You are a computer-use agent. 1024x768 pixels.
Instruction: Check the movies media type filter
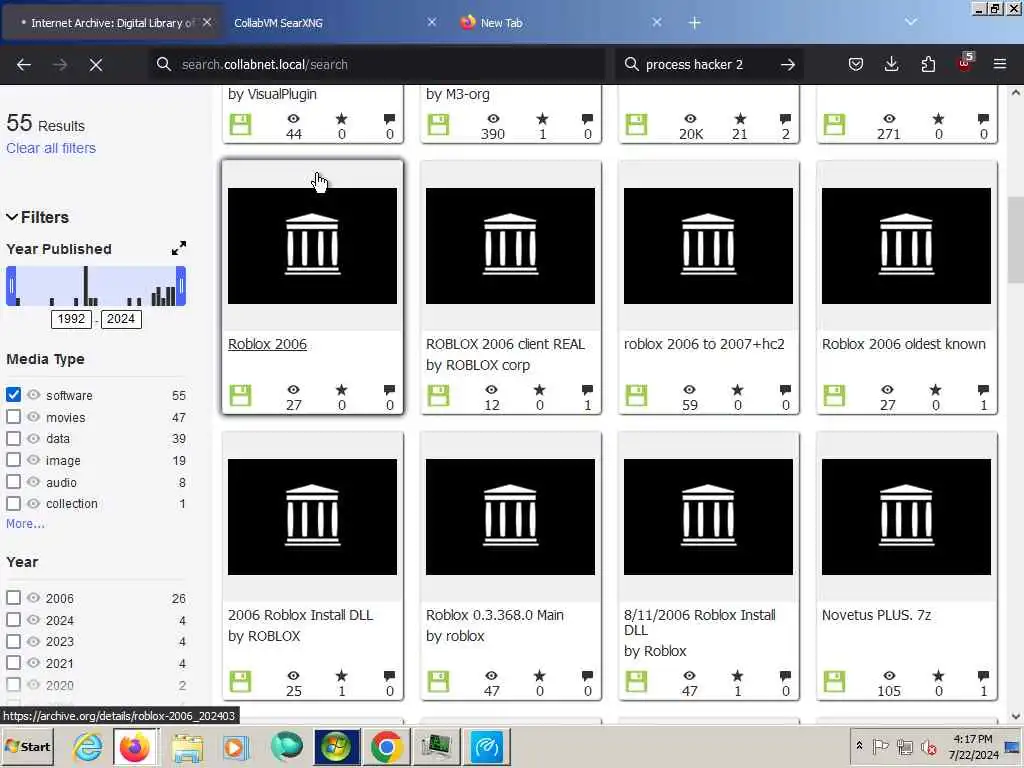pos(13,417)
